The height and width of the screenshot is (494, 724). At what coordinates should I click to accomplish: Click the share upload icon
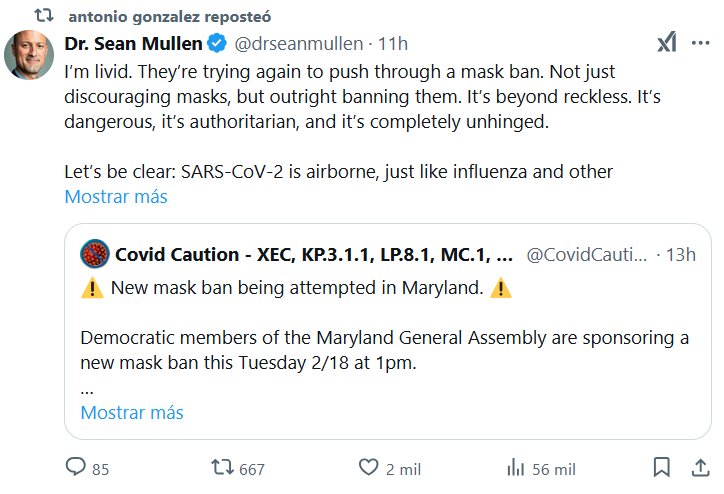click(x=699, y=467)
